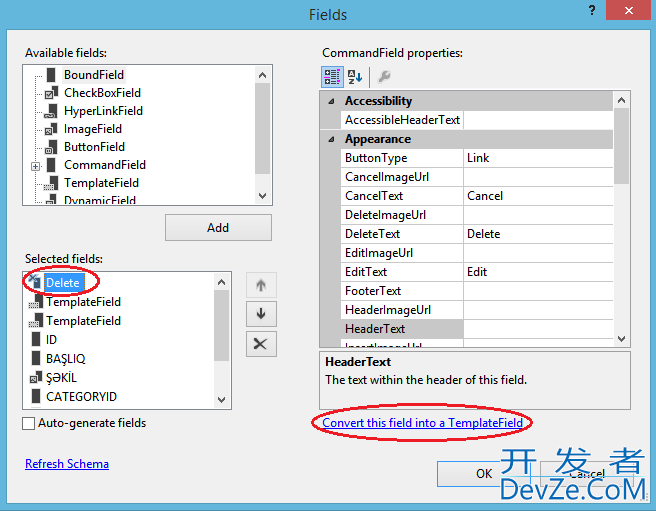
Task: Move selected field down arrow
Action: (261, 313)
